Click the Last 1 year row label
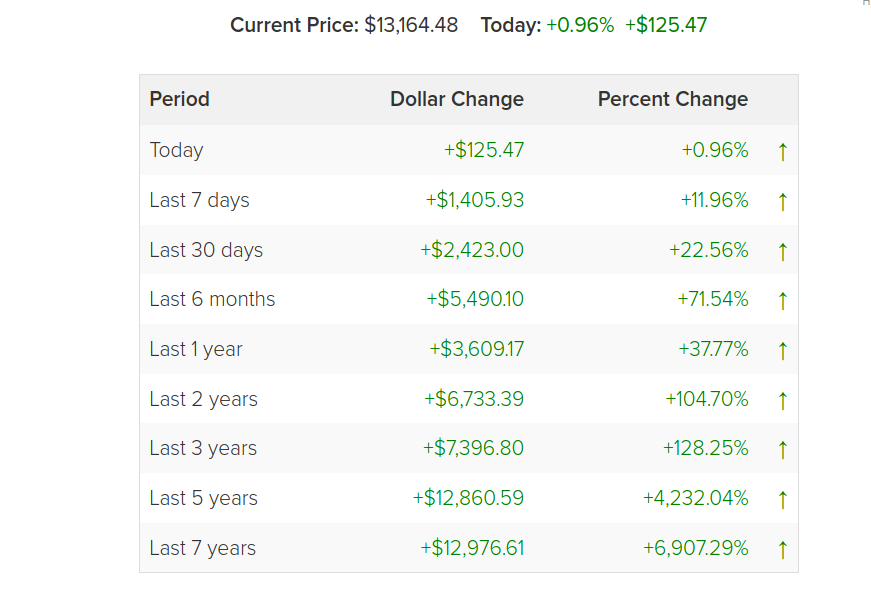The height and width of the screenshot is (615, 871). click(x=196, y=349)
